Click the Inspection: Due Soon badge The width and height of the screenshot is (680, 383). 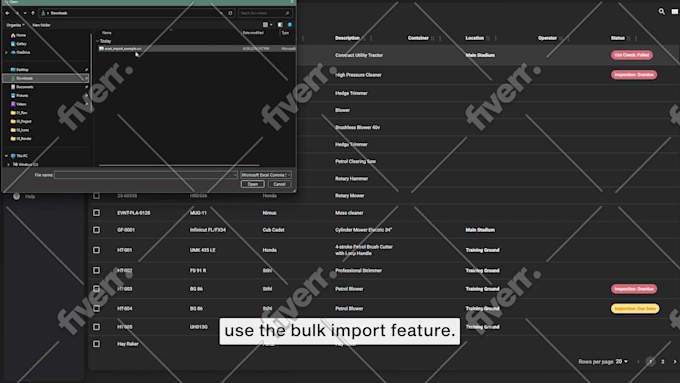(x=635, y=308)
